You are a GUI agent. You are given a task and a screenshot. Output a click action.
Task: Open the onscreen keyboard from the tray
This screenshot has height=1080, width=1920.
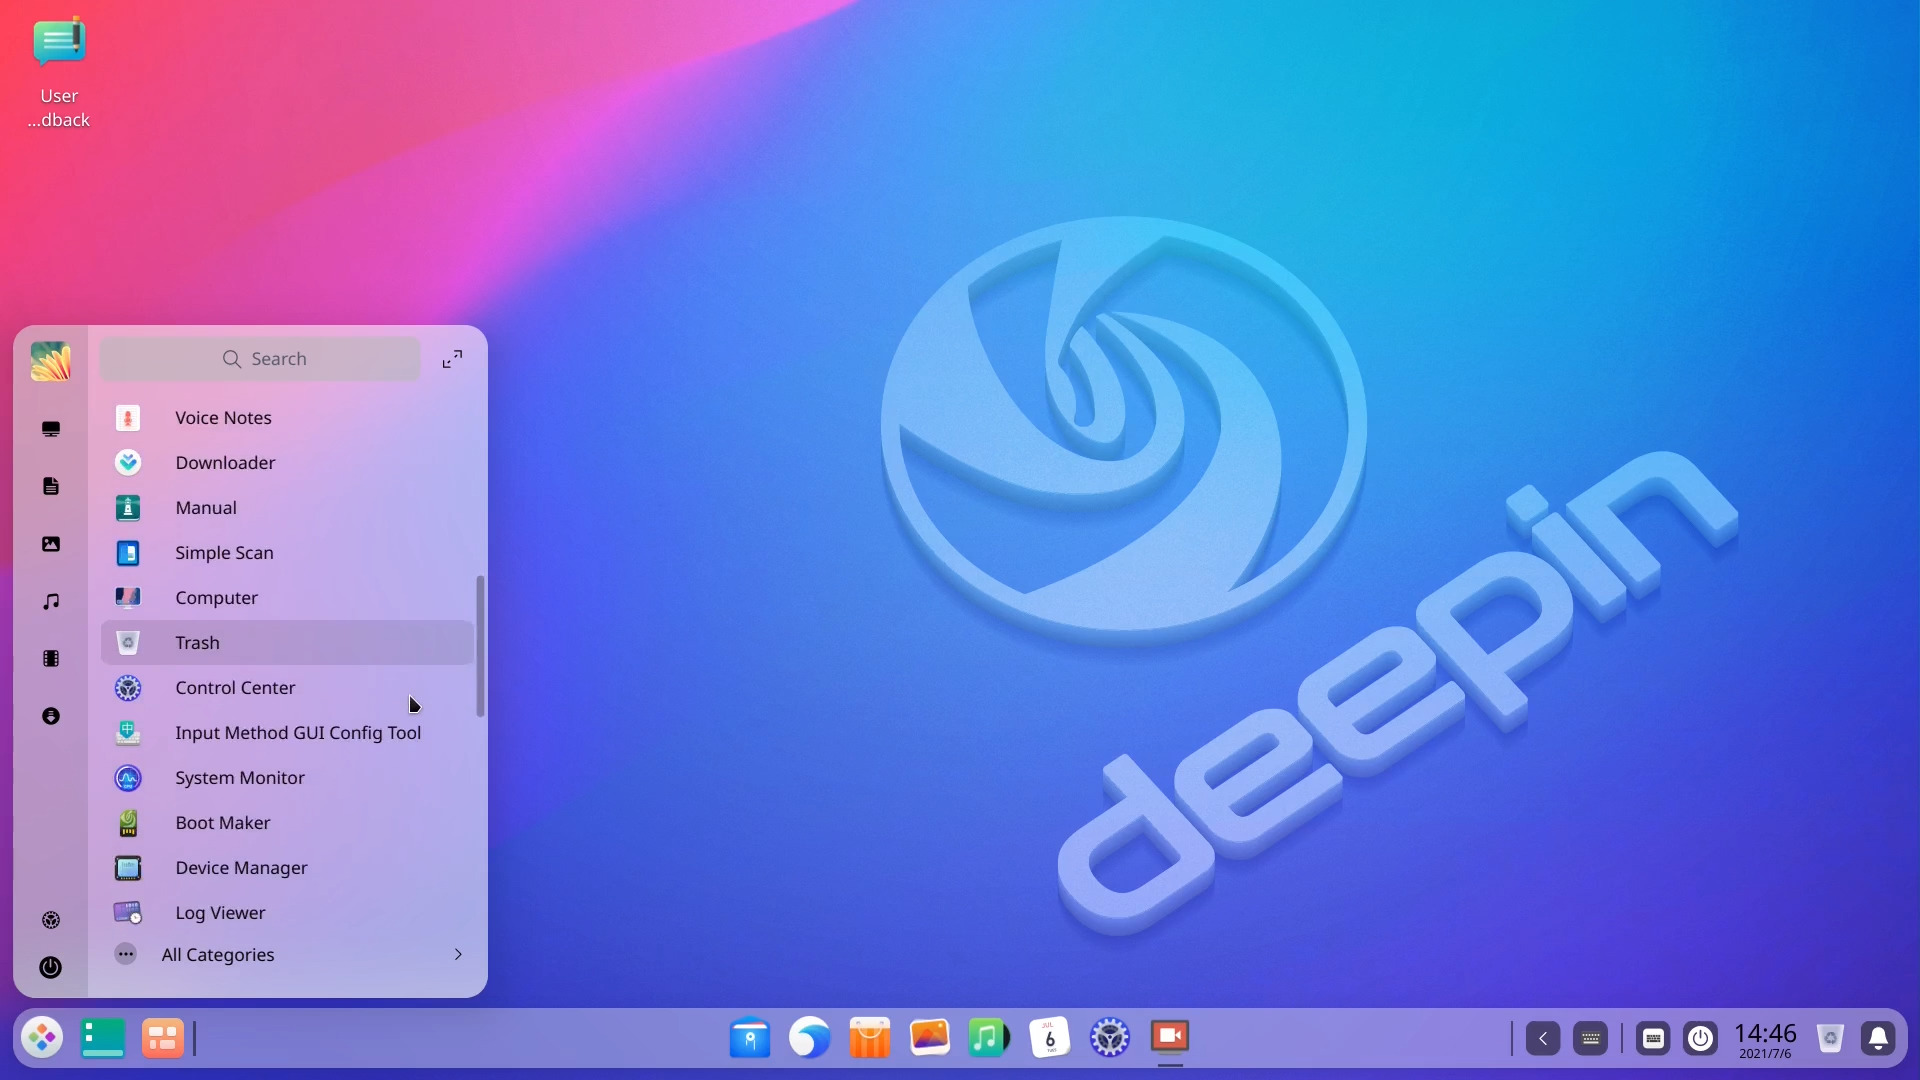[1591, 1038]
